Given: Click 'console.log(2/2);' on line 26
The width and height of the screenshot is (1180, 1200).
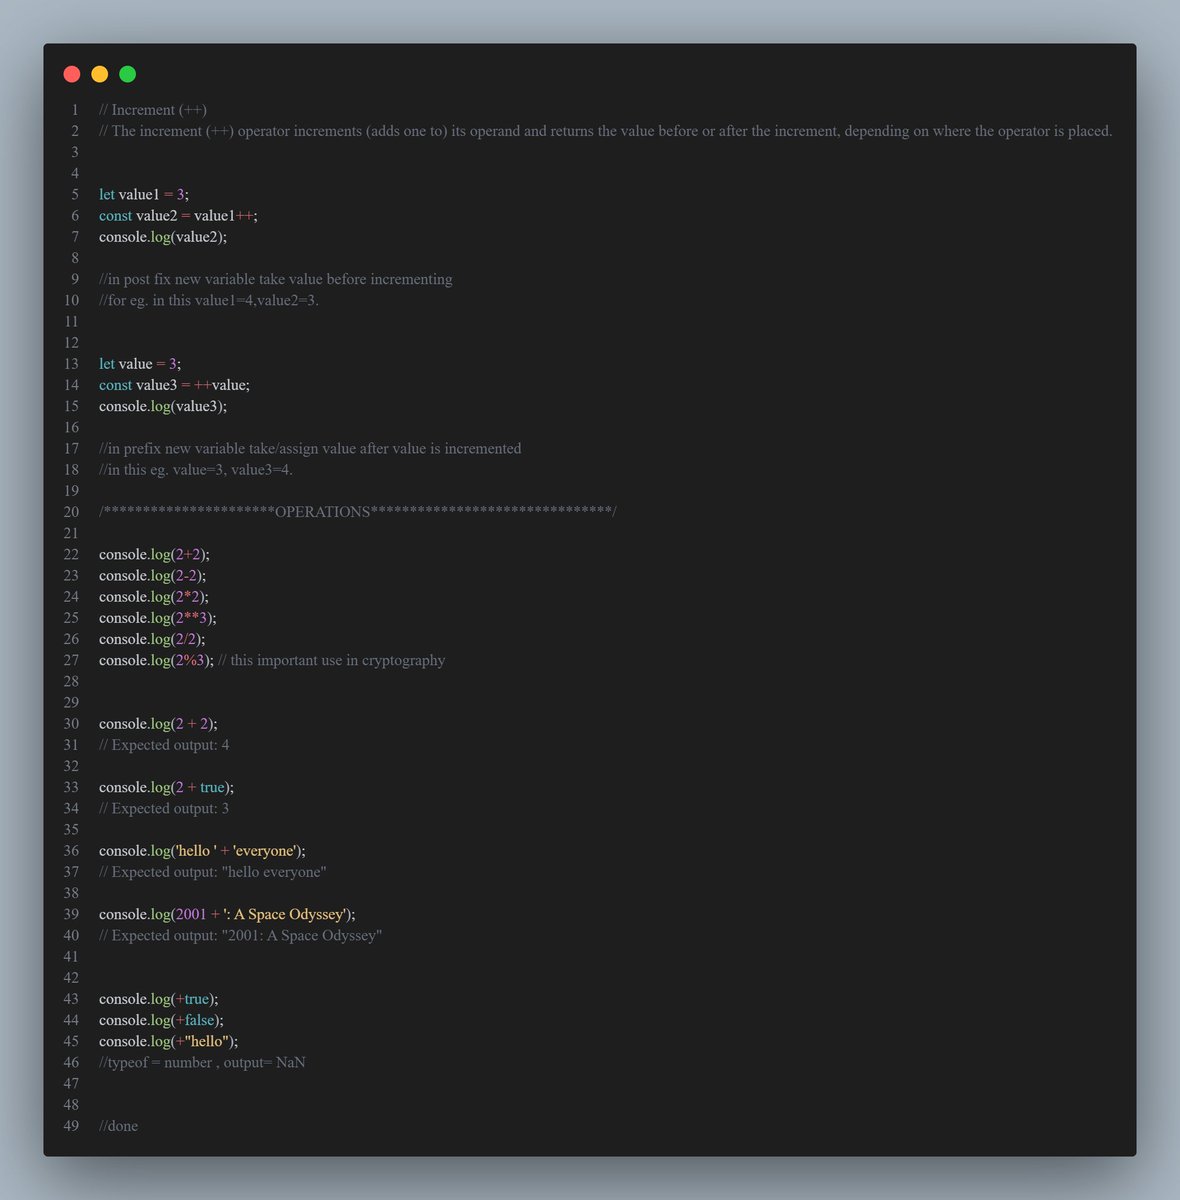Looking at the screenshot, I should click(x=152, y=639).
